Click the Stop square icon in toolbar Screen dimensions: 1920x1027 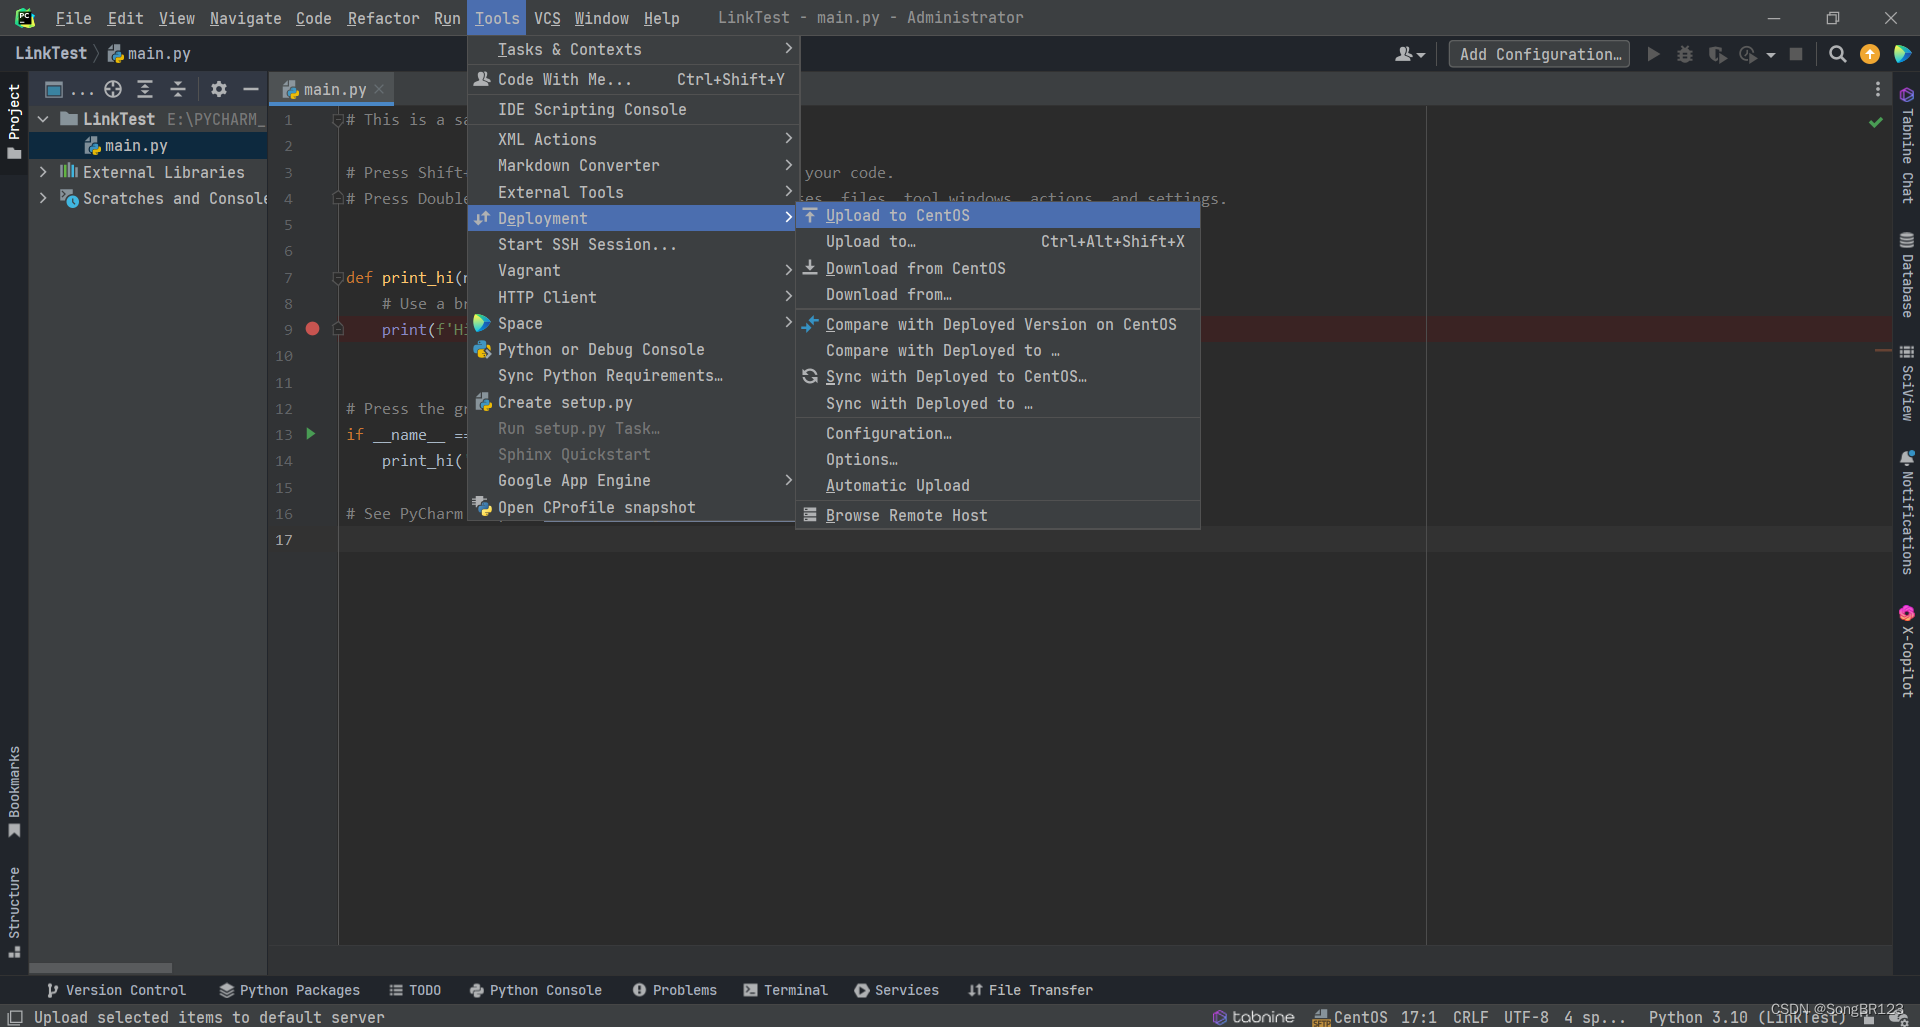[1796, 54]
